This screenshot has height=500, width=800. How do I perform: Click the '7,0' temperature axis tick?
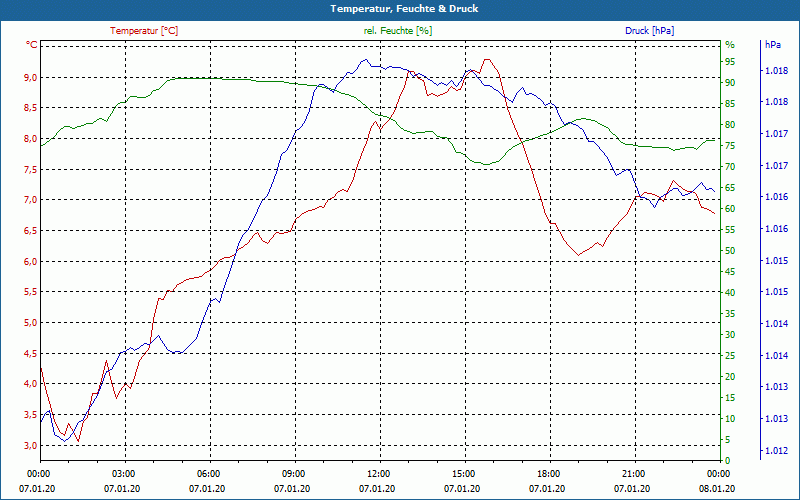pos(31,200)
